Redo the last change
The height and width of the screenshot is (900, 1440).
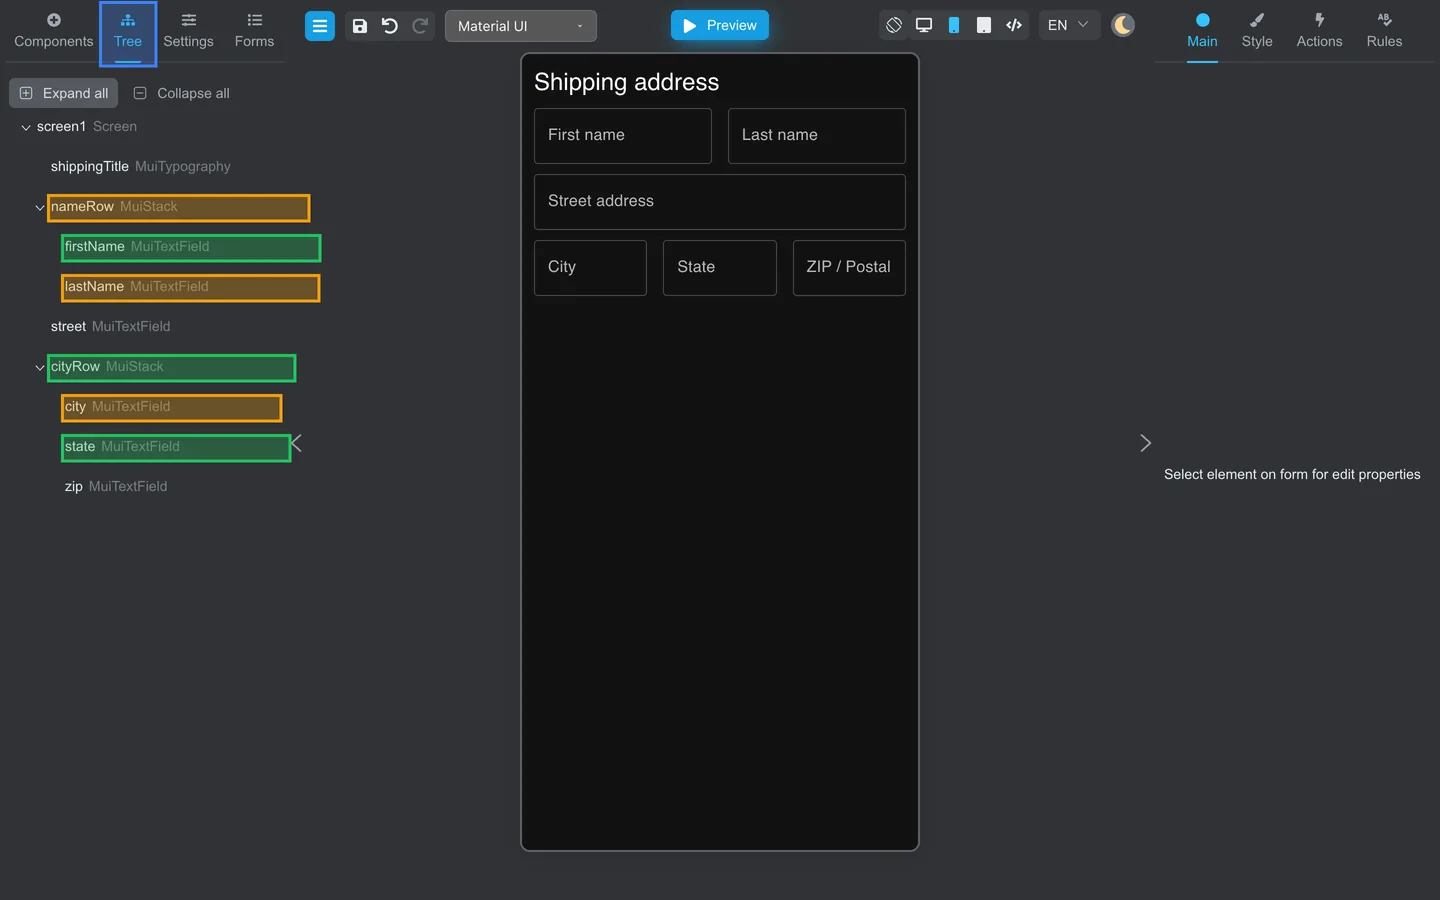point(420,26)
